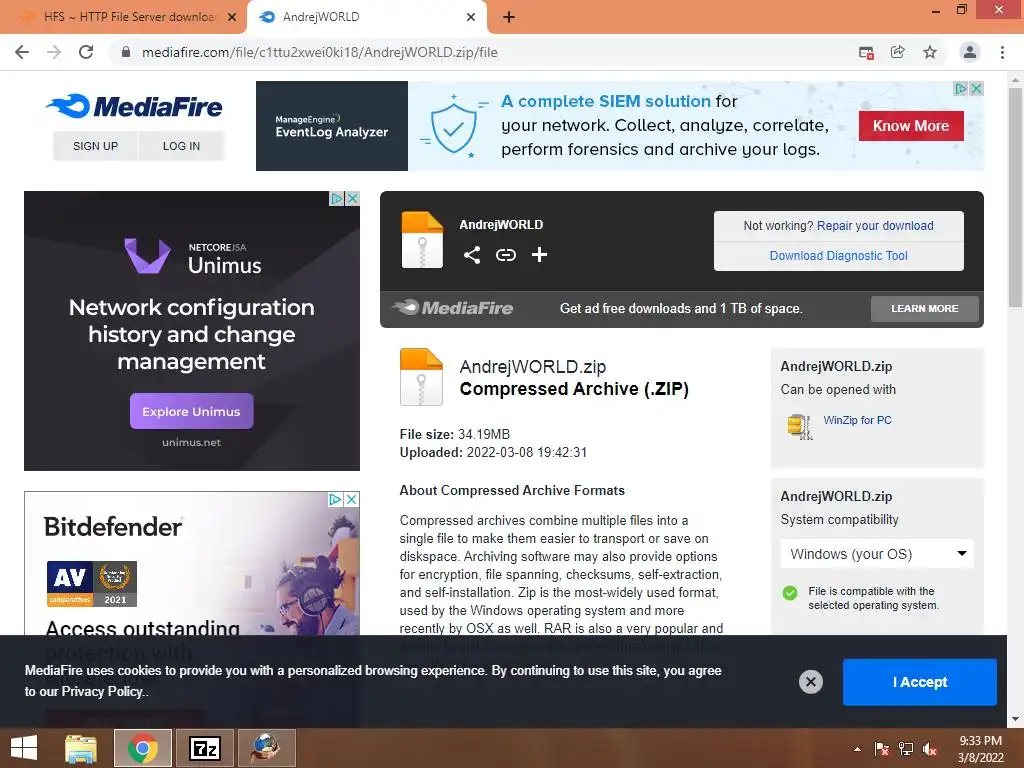Click the WinZip for PC icon
Image resolution: width=1024 pixels, height=768 pixels.
point(800,427)
